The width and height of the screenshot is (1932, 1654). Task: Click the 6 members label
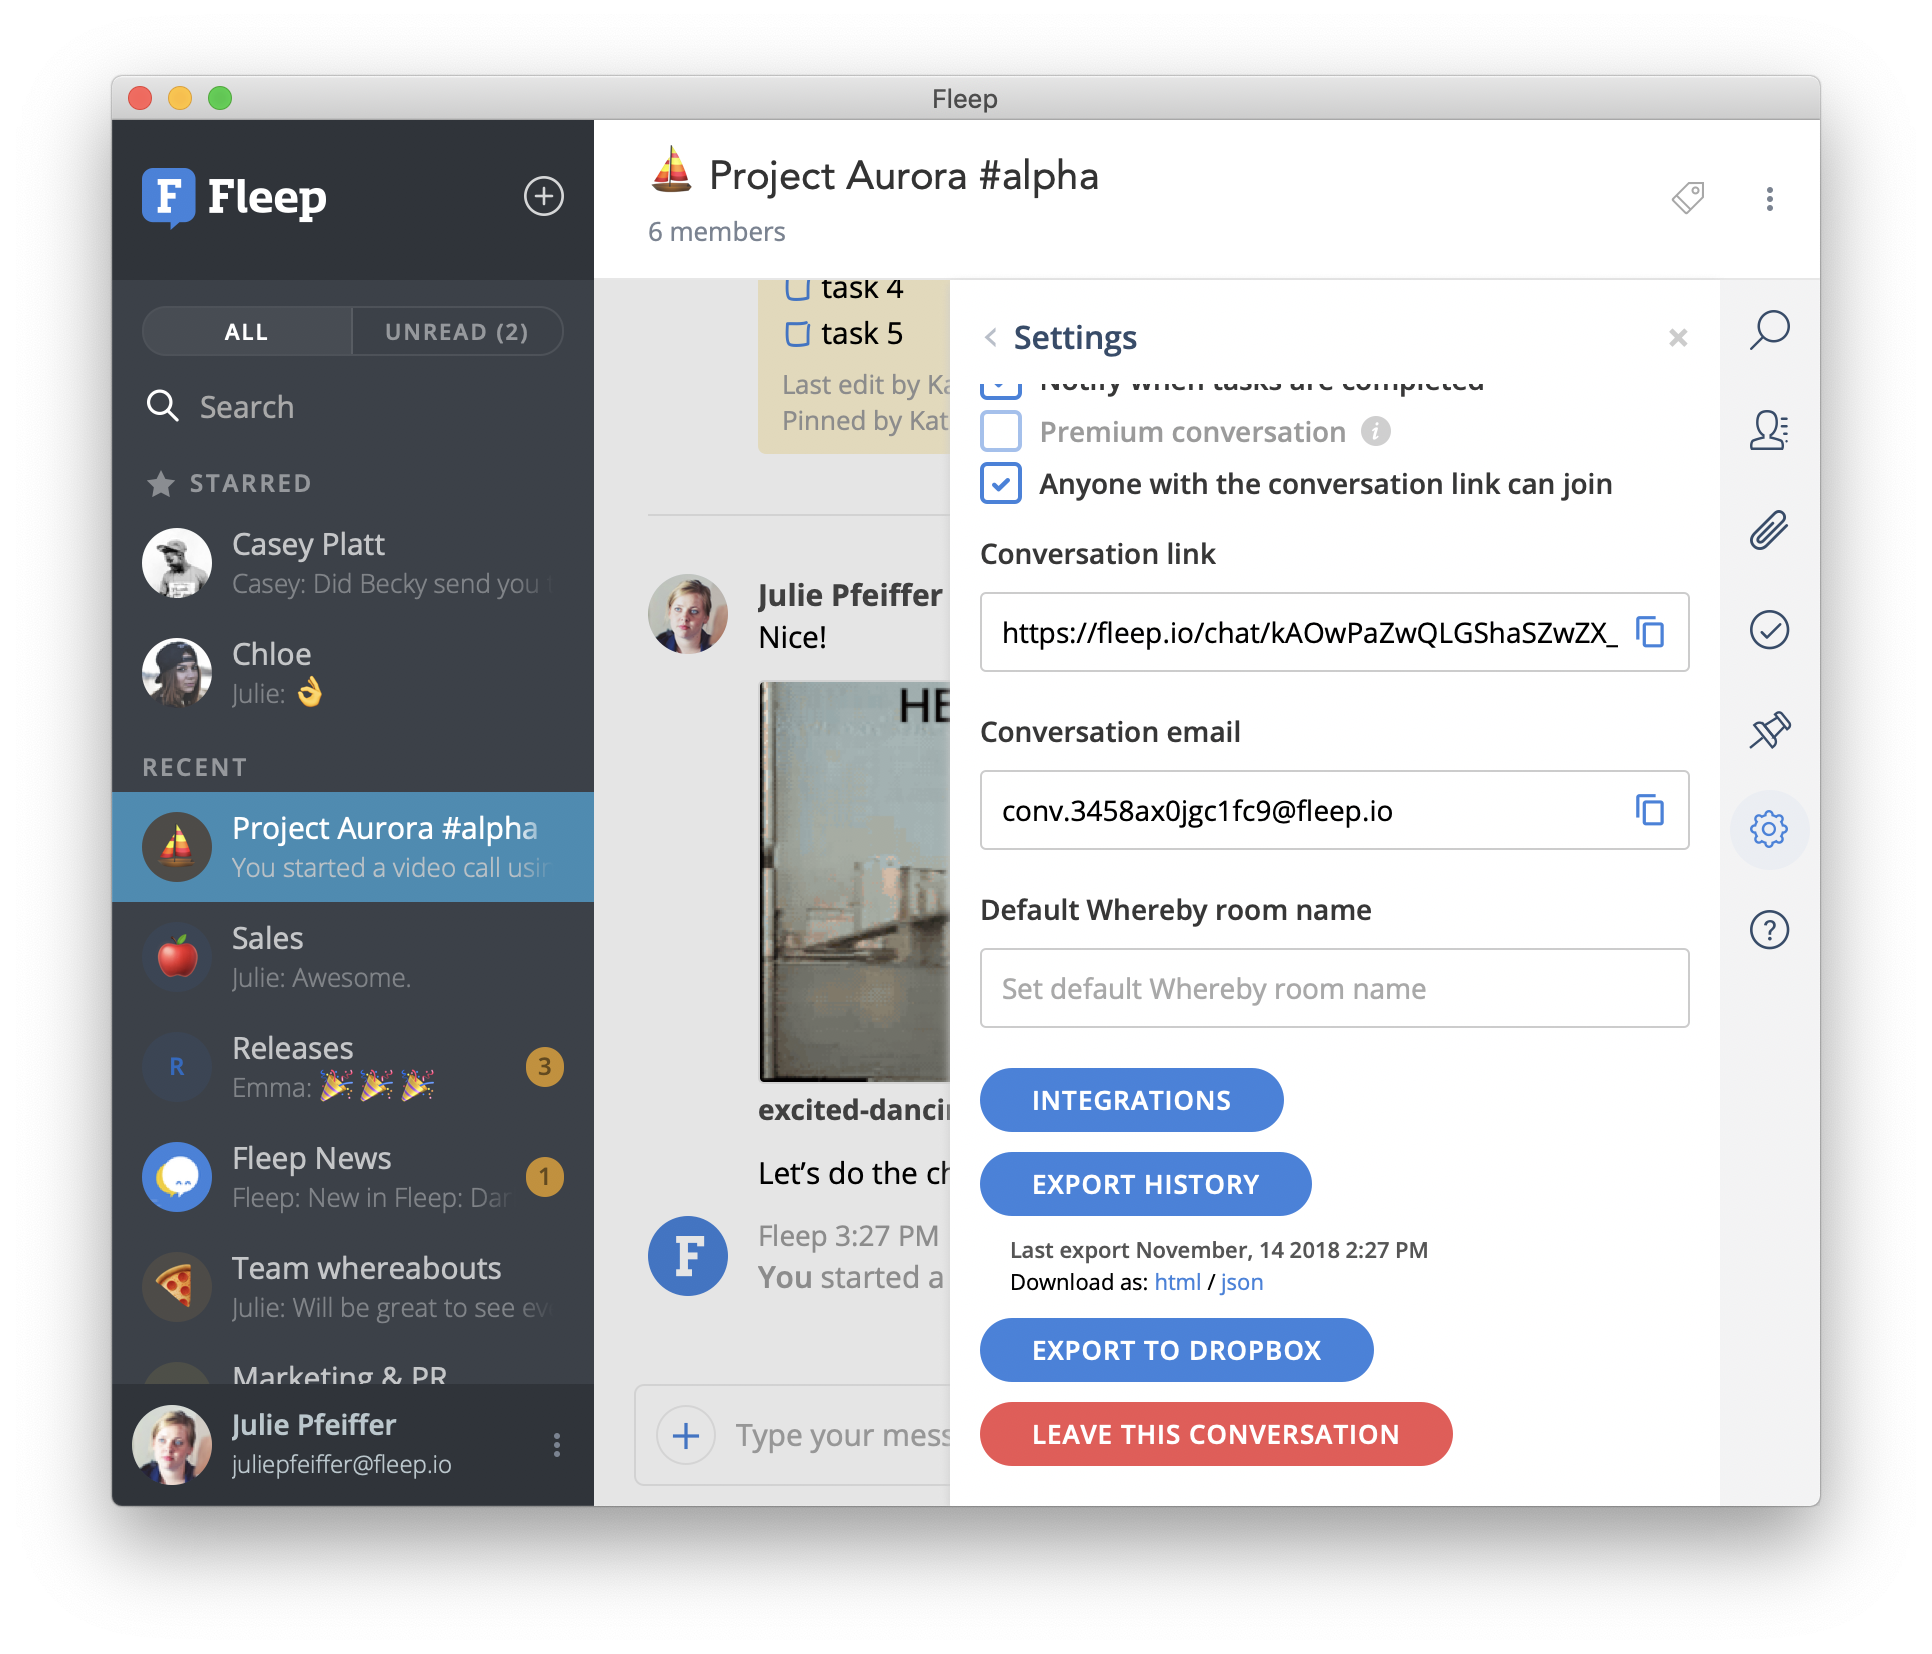[x=716, y=232]
